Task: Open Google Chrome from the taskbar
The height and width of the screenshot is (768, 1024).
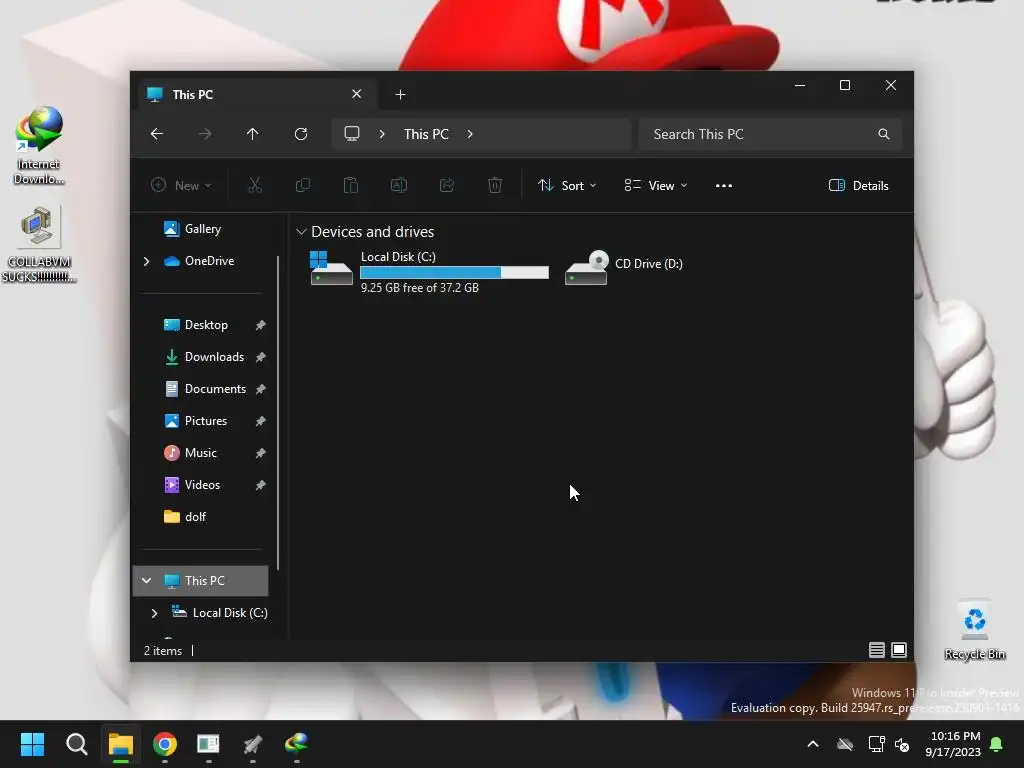Action: (165, 744)
